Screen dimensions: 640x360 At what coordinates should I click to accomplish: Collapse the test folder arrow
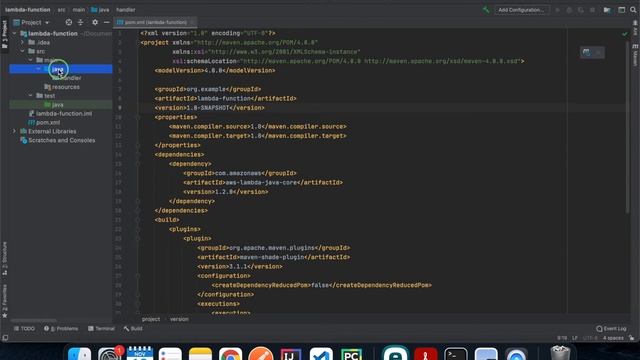pos(31,96)
